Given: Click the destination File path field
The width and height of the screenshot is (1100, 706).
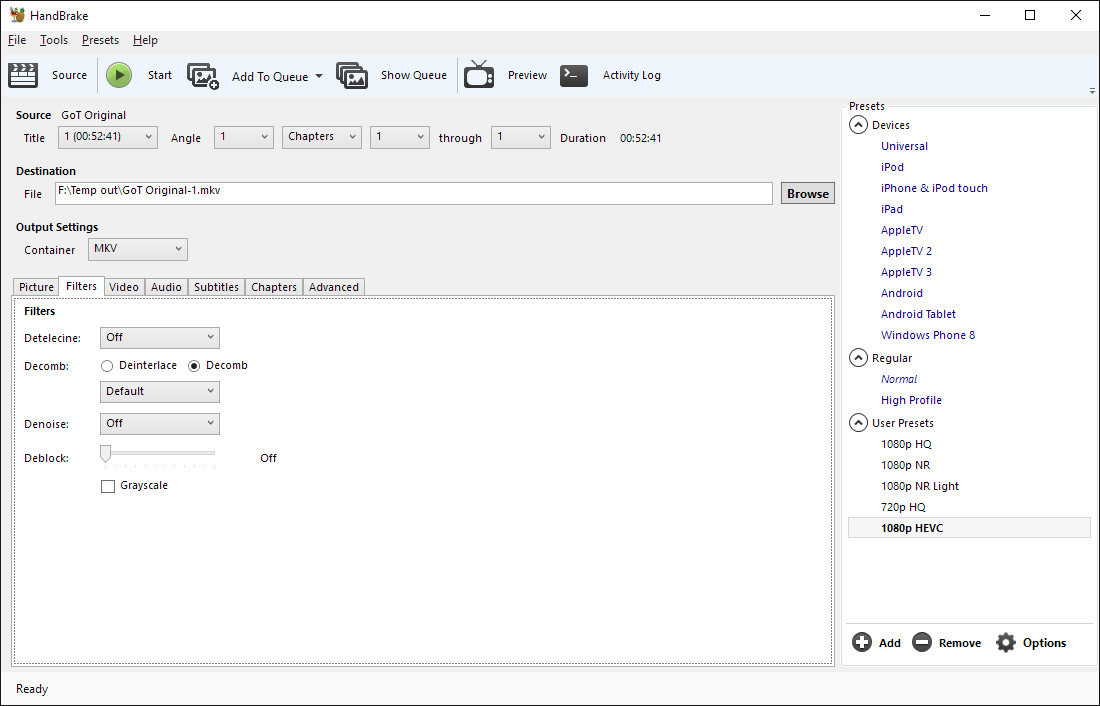Looking at the screenshot, I should [414, 193].
